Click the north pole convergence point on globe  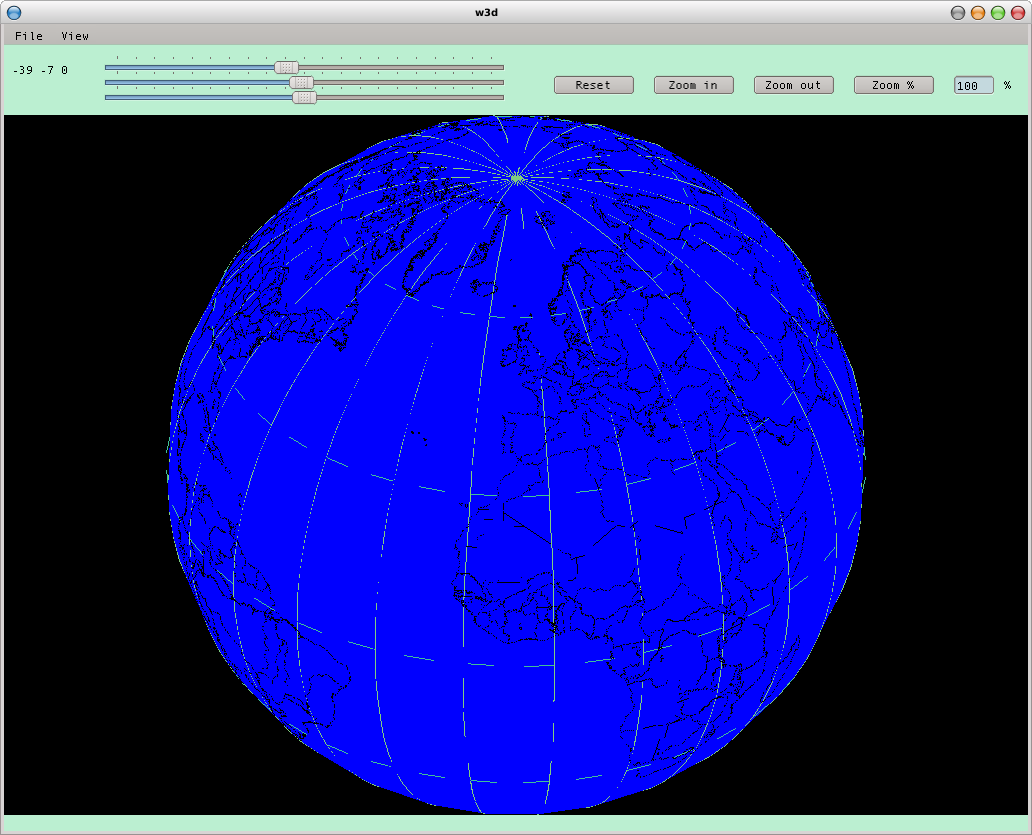pyautogui.click(x=517, y=178)
